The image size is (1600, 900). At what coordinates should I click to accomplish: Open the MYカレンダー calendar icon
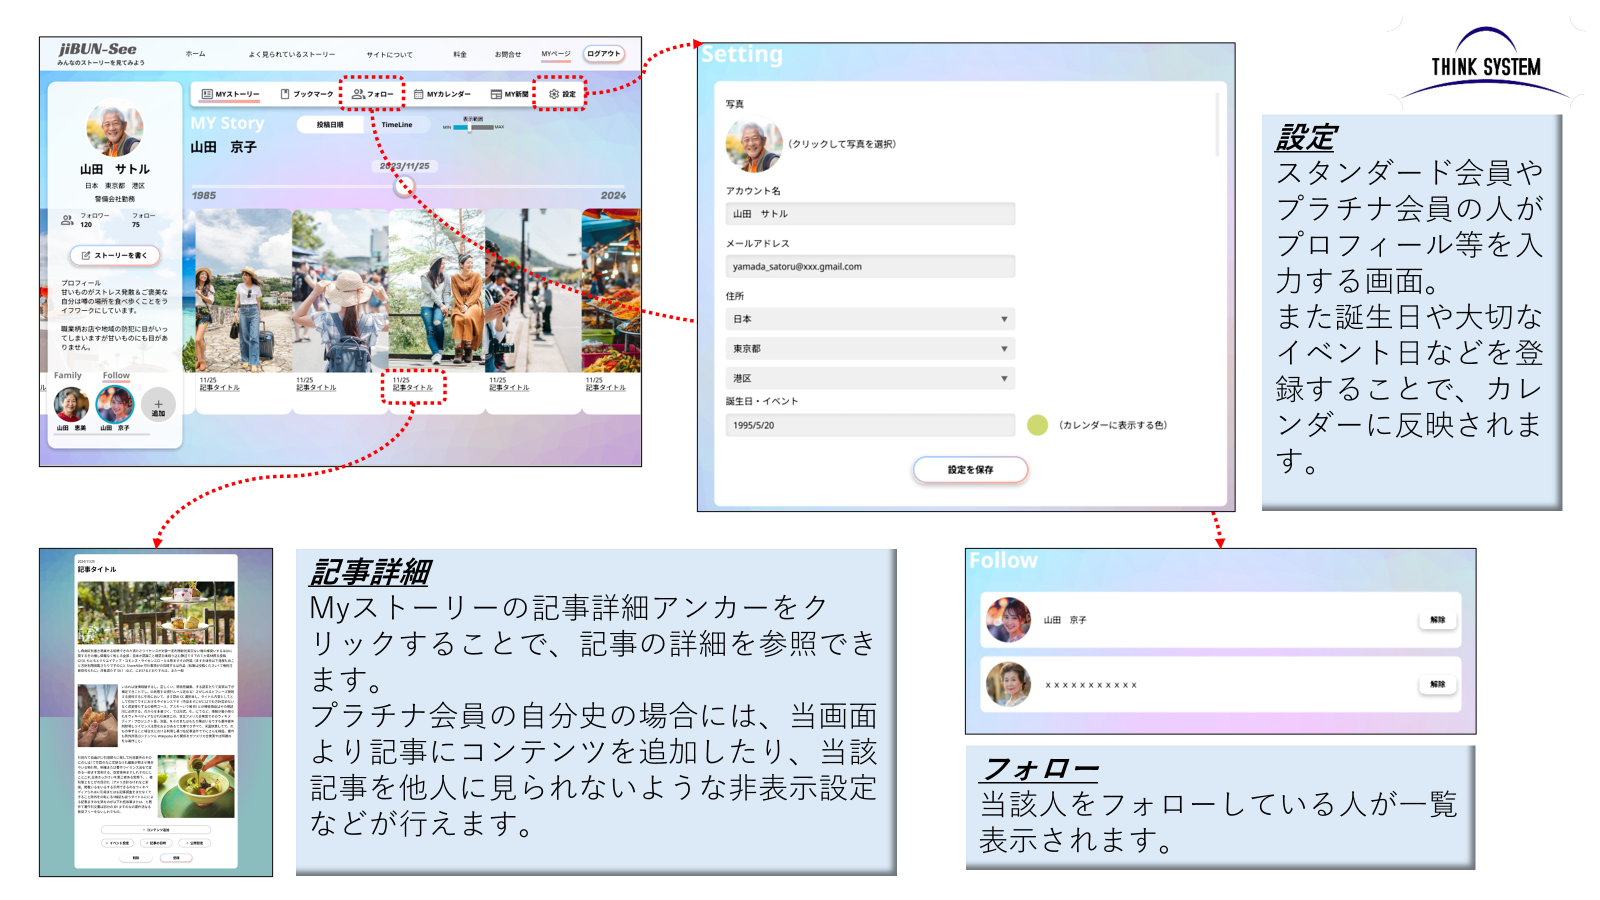coord(419,94)
